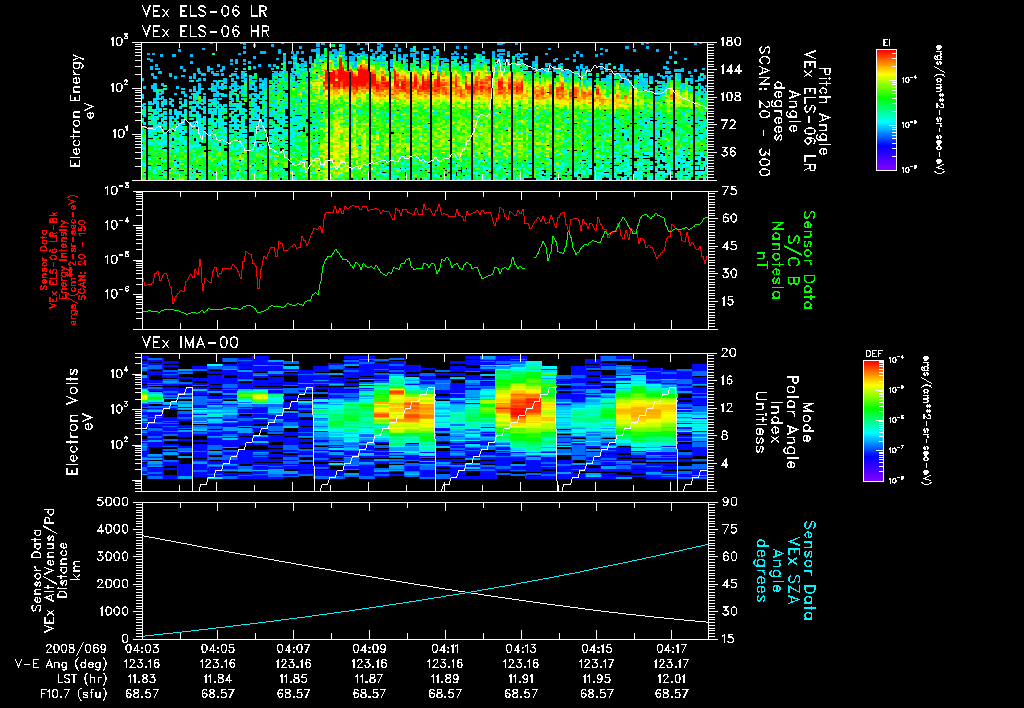
Task: Click the LST value '11.87'
Action: [x=369, y=679]
